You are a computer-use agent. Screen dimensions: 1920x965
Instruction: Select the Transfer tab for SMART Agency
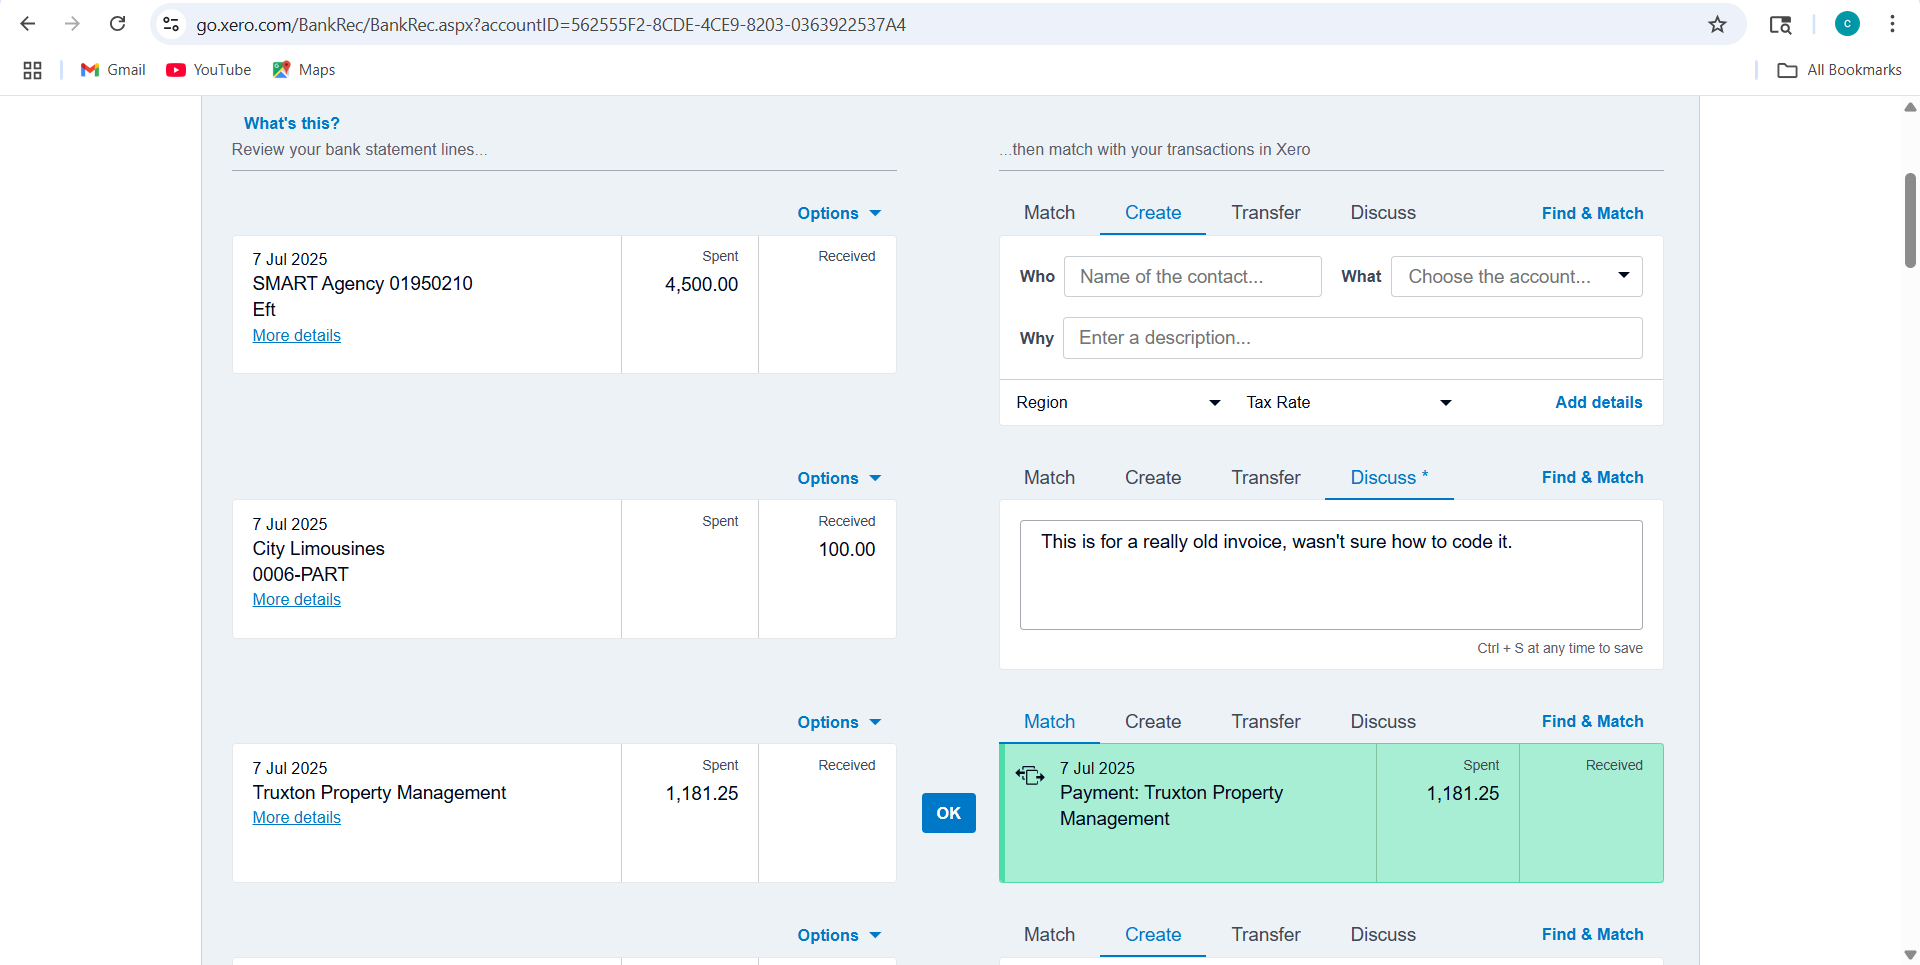pyautogui.click(x=1266, y=213)
